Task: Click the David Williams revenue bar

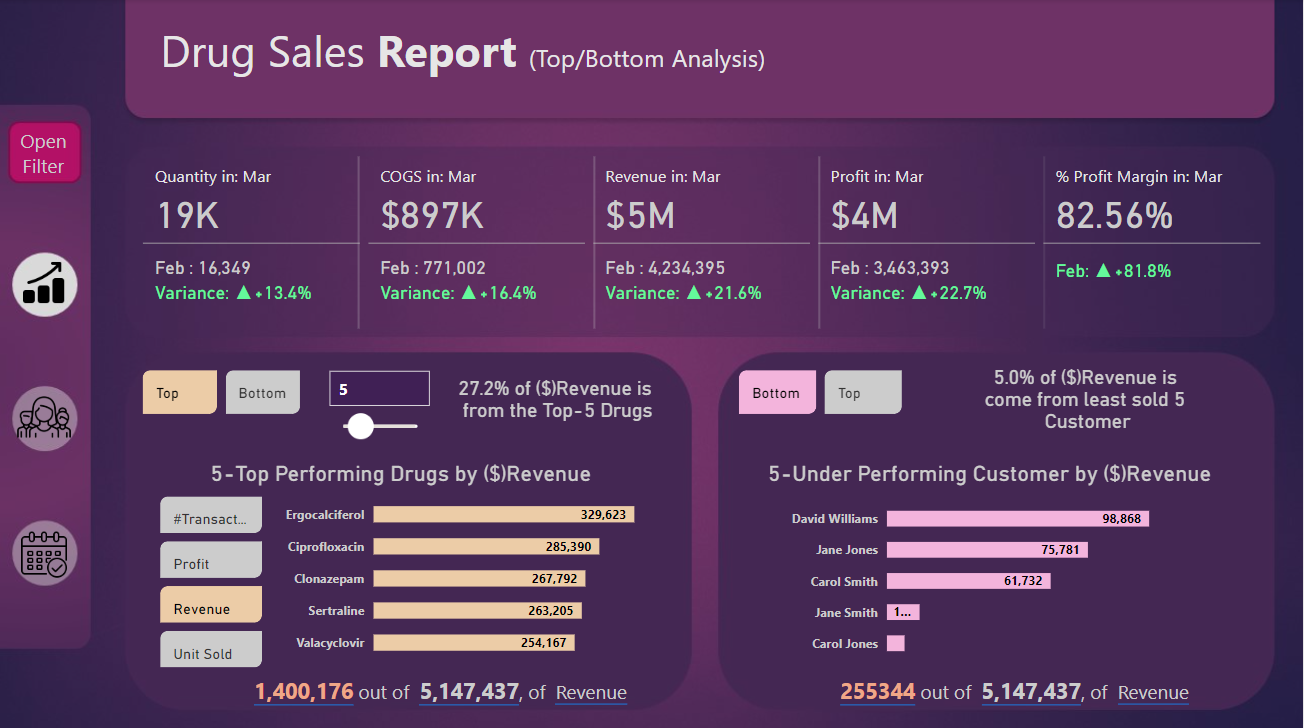Action: [x=1017, y=519]
